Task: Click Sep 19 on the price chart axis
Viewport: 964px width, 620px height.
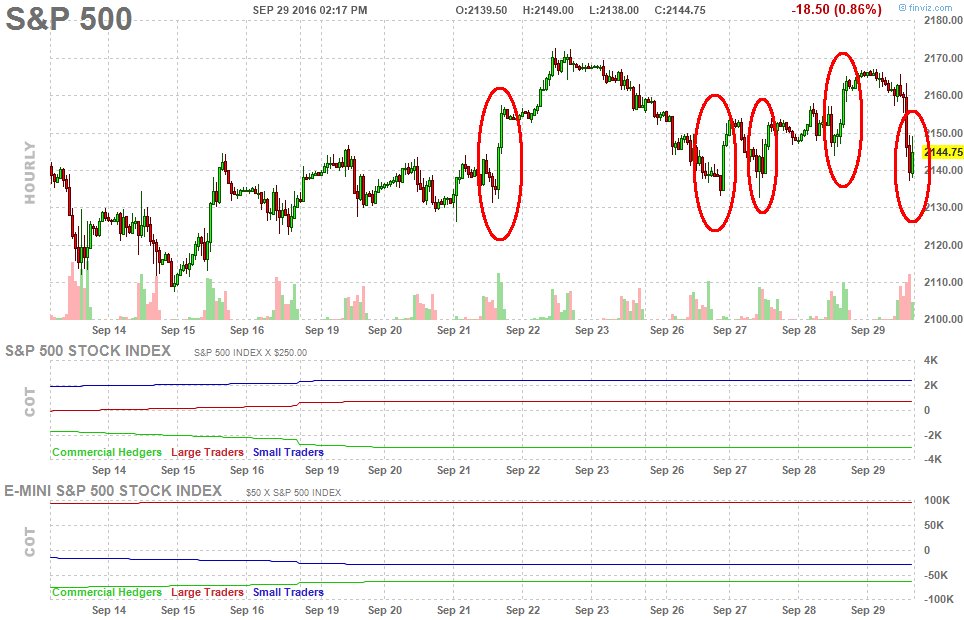Action: click(x=322, y=330)
